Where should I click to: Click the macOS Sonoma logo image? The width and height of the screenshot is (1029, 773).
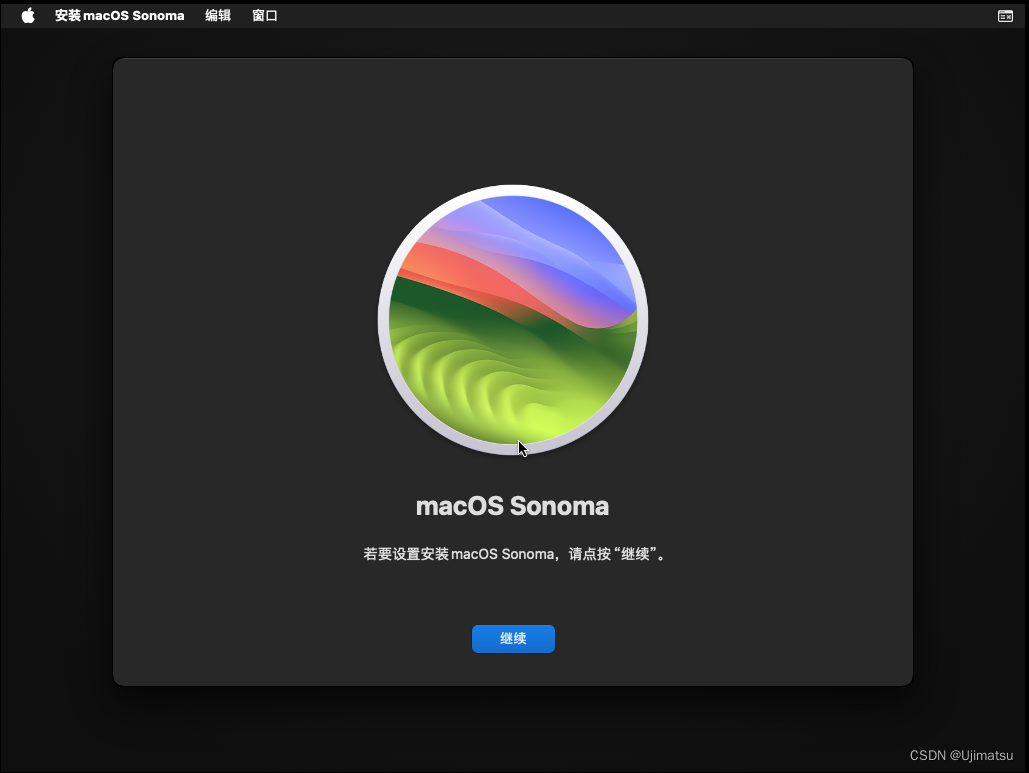coord(513,320)
